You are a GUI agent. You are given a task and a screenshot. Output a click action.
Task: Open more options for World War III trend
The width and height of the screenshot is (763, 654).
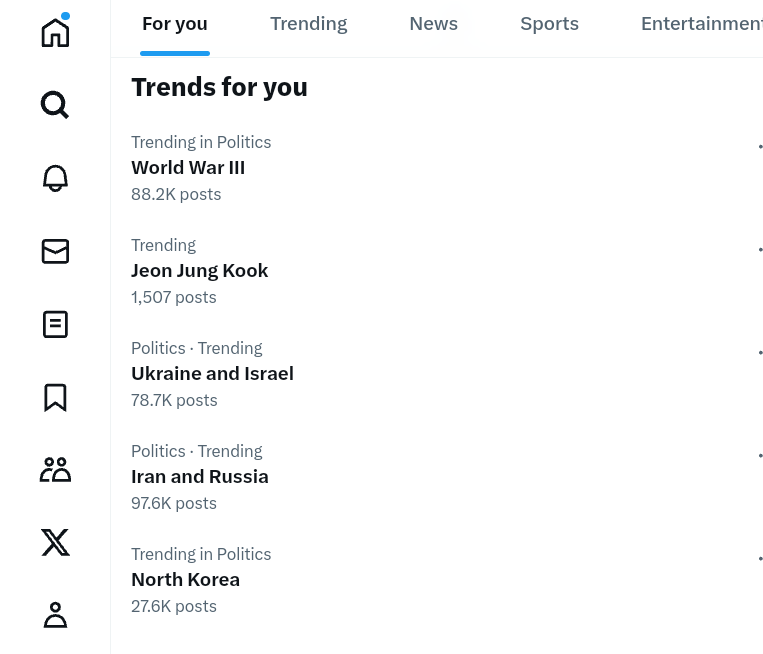759,147
